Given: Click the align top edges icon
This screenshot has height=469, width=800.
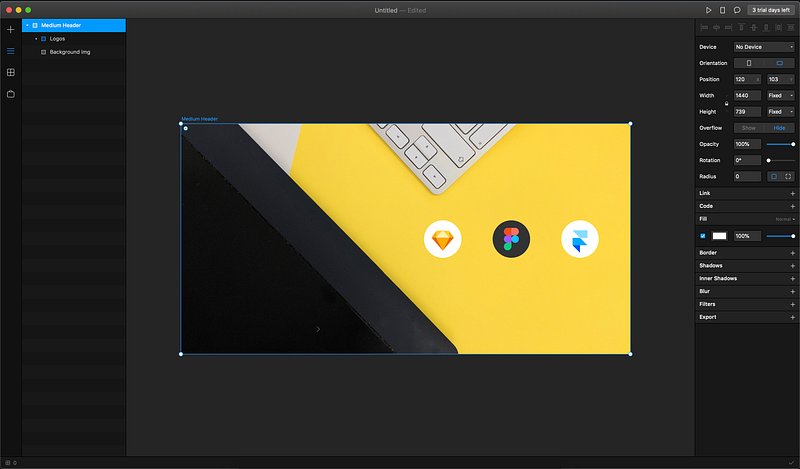Looking at the screenshot, I should [x=741, y=28].
